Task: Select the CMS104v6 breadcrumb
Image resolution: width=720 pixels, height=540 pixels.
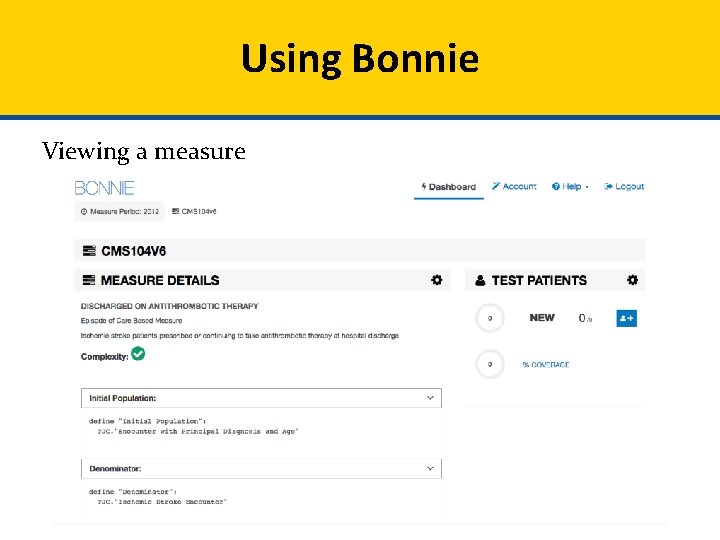Action: 197,212
